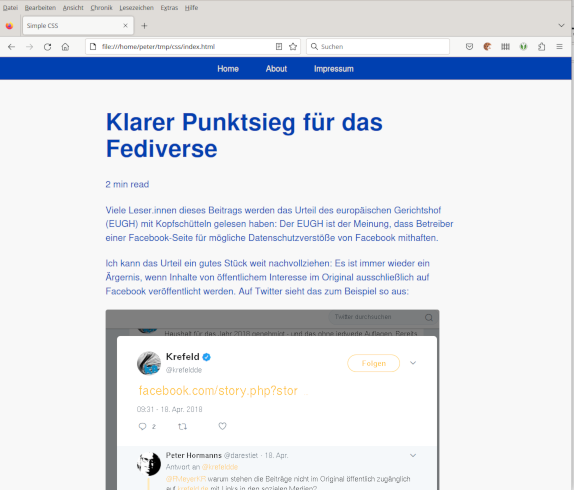This screenshot has width=574, height=490.
Task: Expand the Peter Hormanns reply chevron
Action: pyautogui.click(x=413, y=456)
